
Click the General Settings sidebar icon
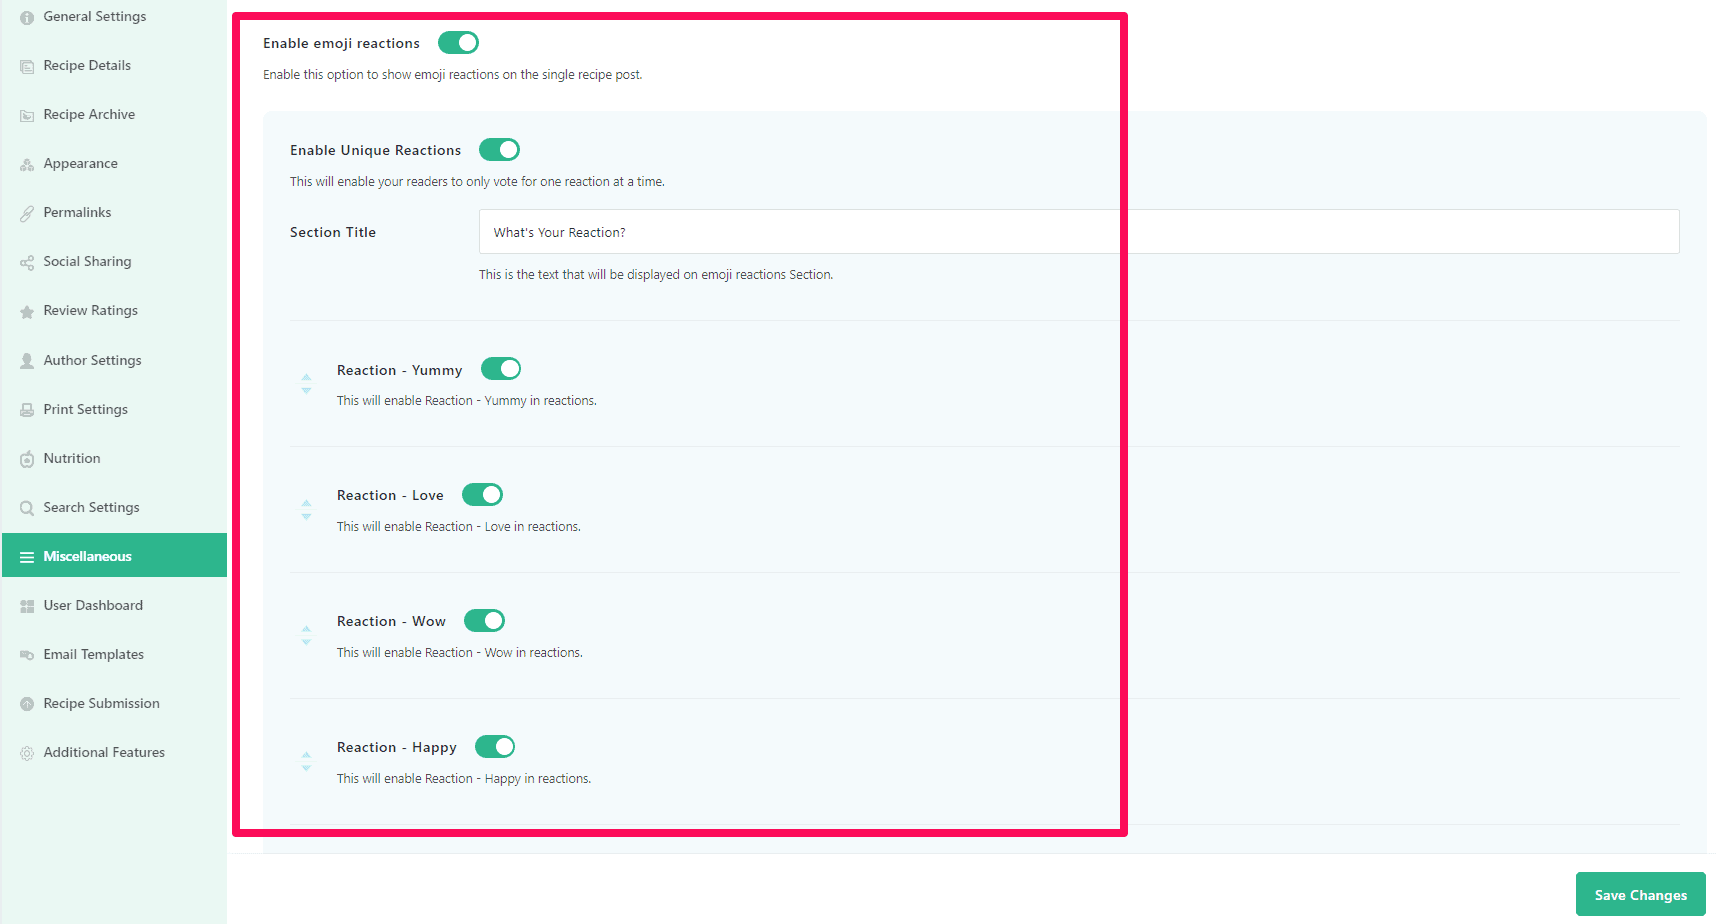coord(27,18)
